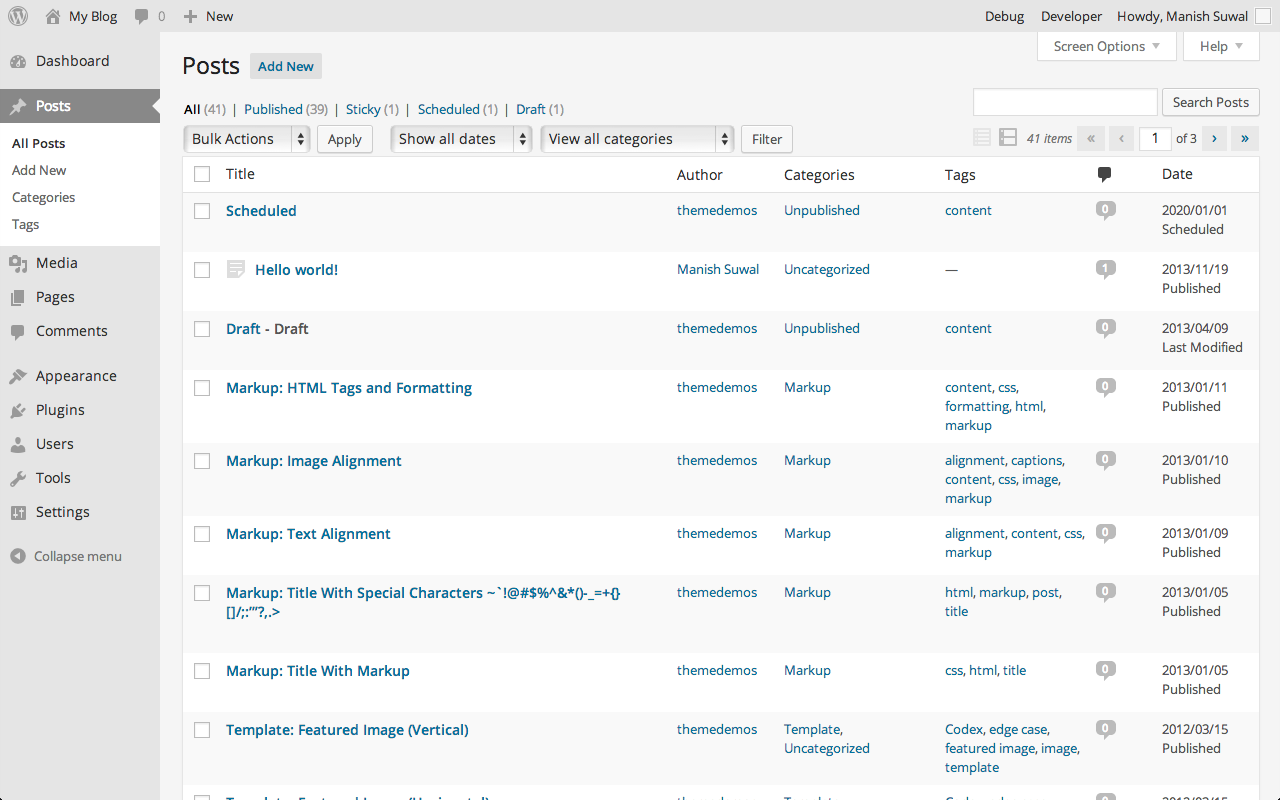1280x800 pixels.
Task: Click the Apply button
Action: pyautogui.click(x=345, y=139)
